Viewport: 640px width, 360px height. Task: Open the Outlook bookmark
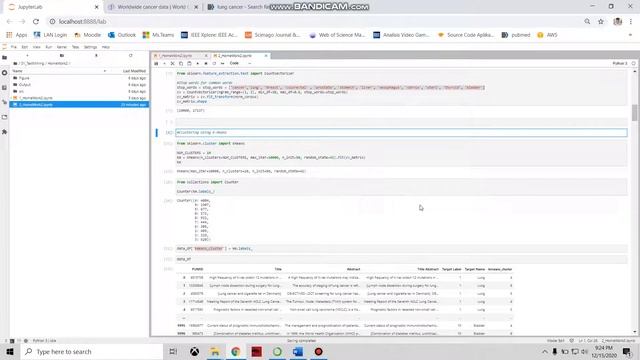[122, 35]
